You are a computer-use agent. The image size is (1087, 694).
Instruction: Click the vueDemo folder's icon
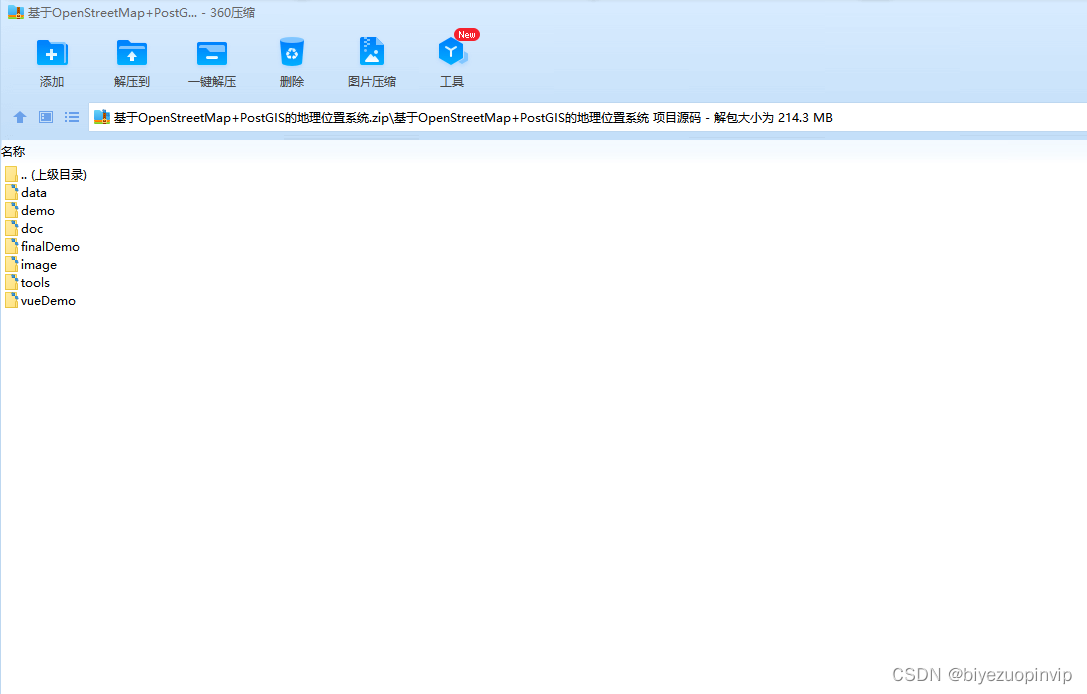11,300
